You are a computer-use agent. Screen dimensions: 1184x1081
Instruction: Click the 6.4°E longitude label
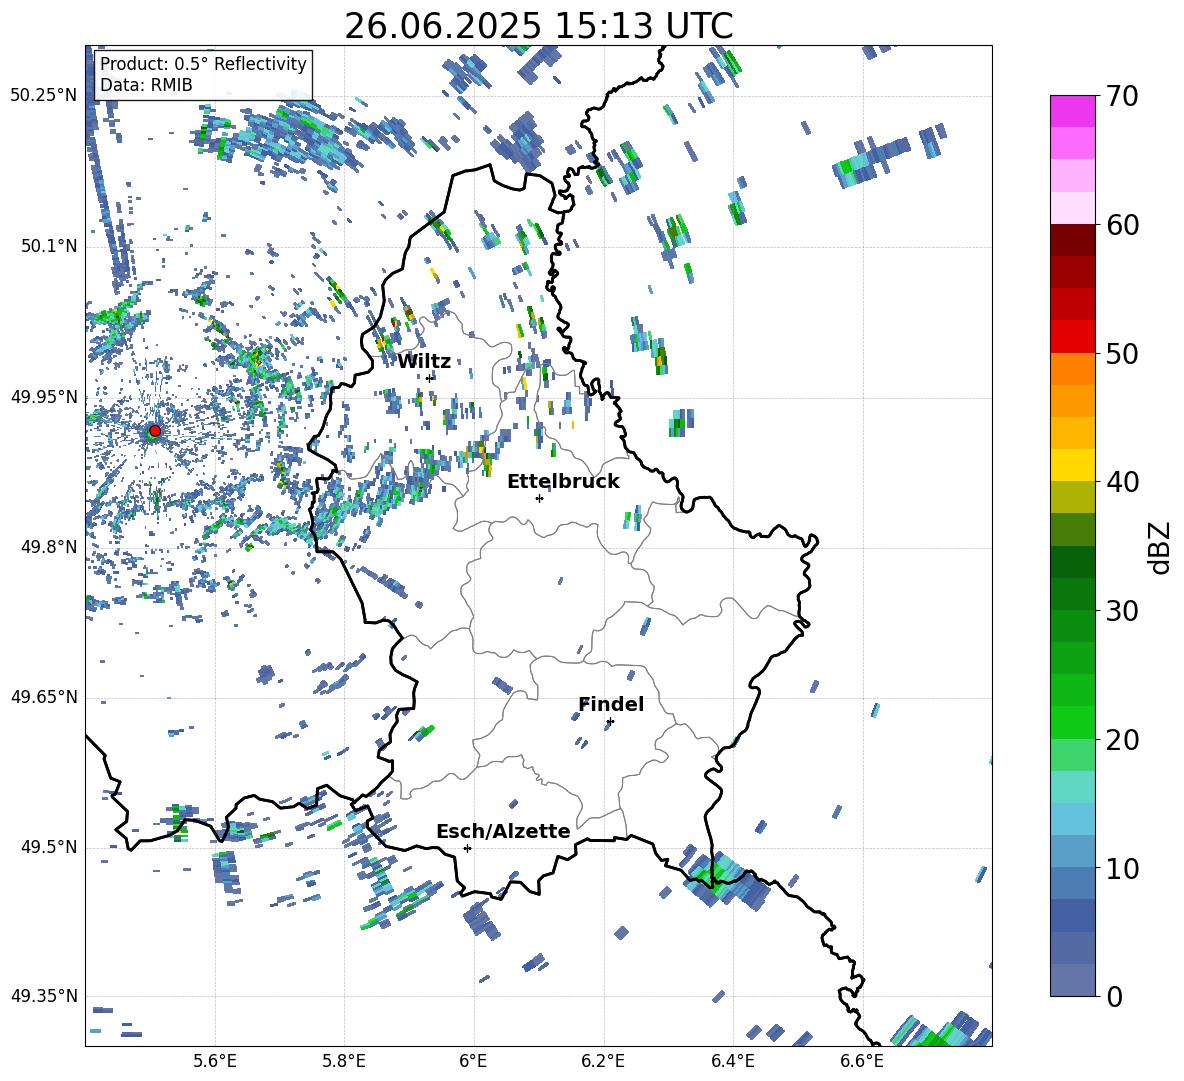coord(732,1061)
